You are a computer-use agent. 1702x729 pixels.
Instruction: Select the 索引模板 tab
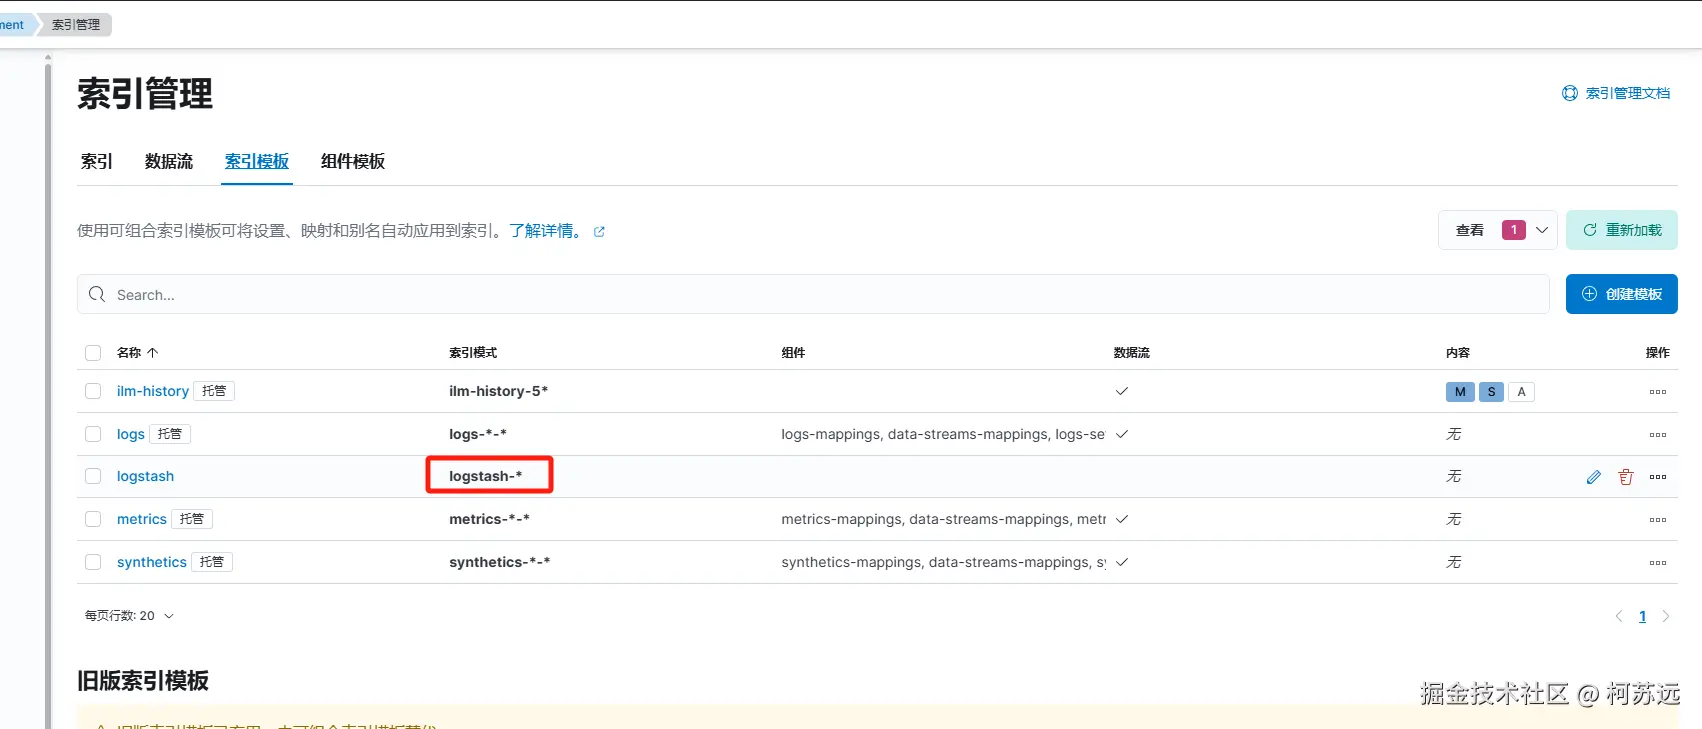pyautogui.click(x=257, y=161)
